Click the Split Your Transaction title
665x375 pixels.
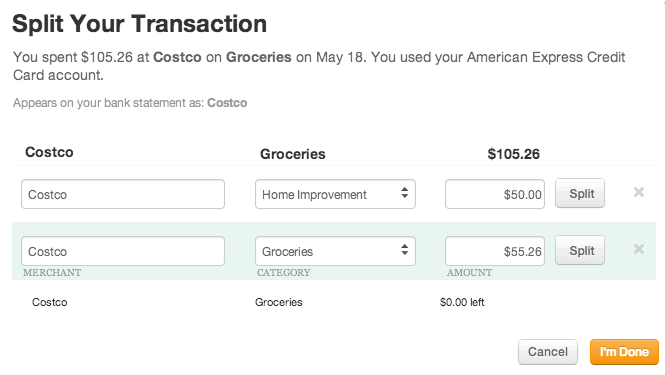click(x=140, y=24)
